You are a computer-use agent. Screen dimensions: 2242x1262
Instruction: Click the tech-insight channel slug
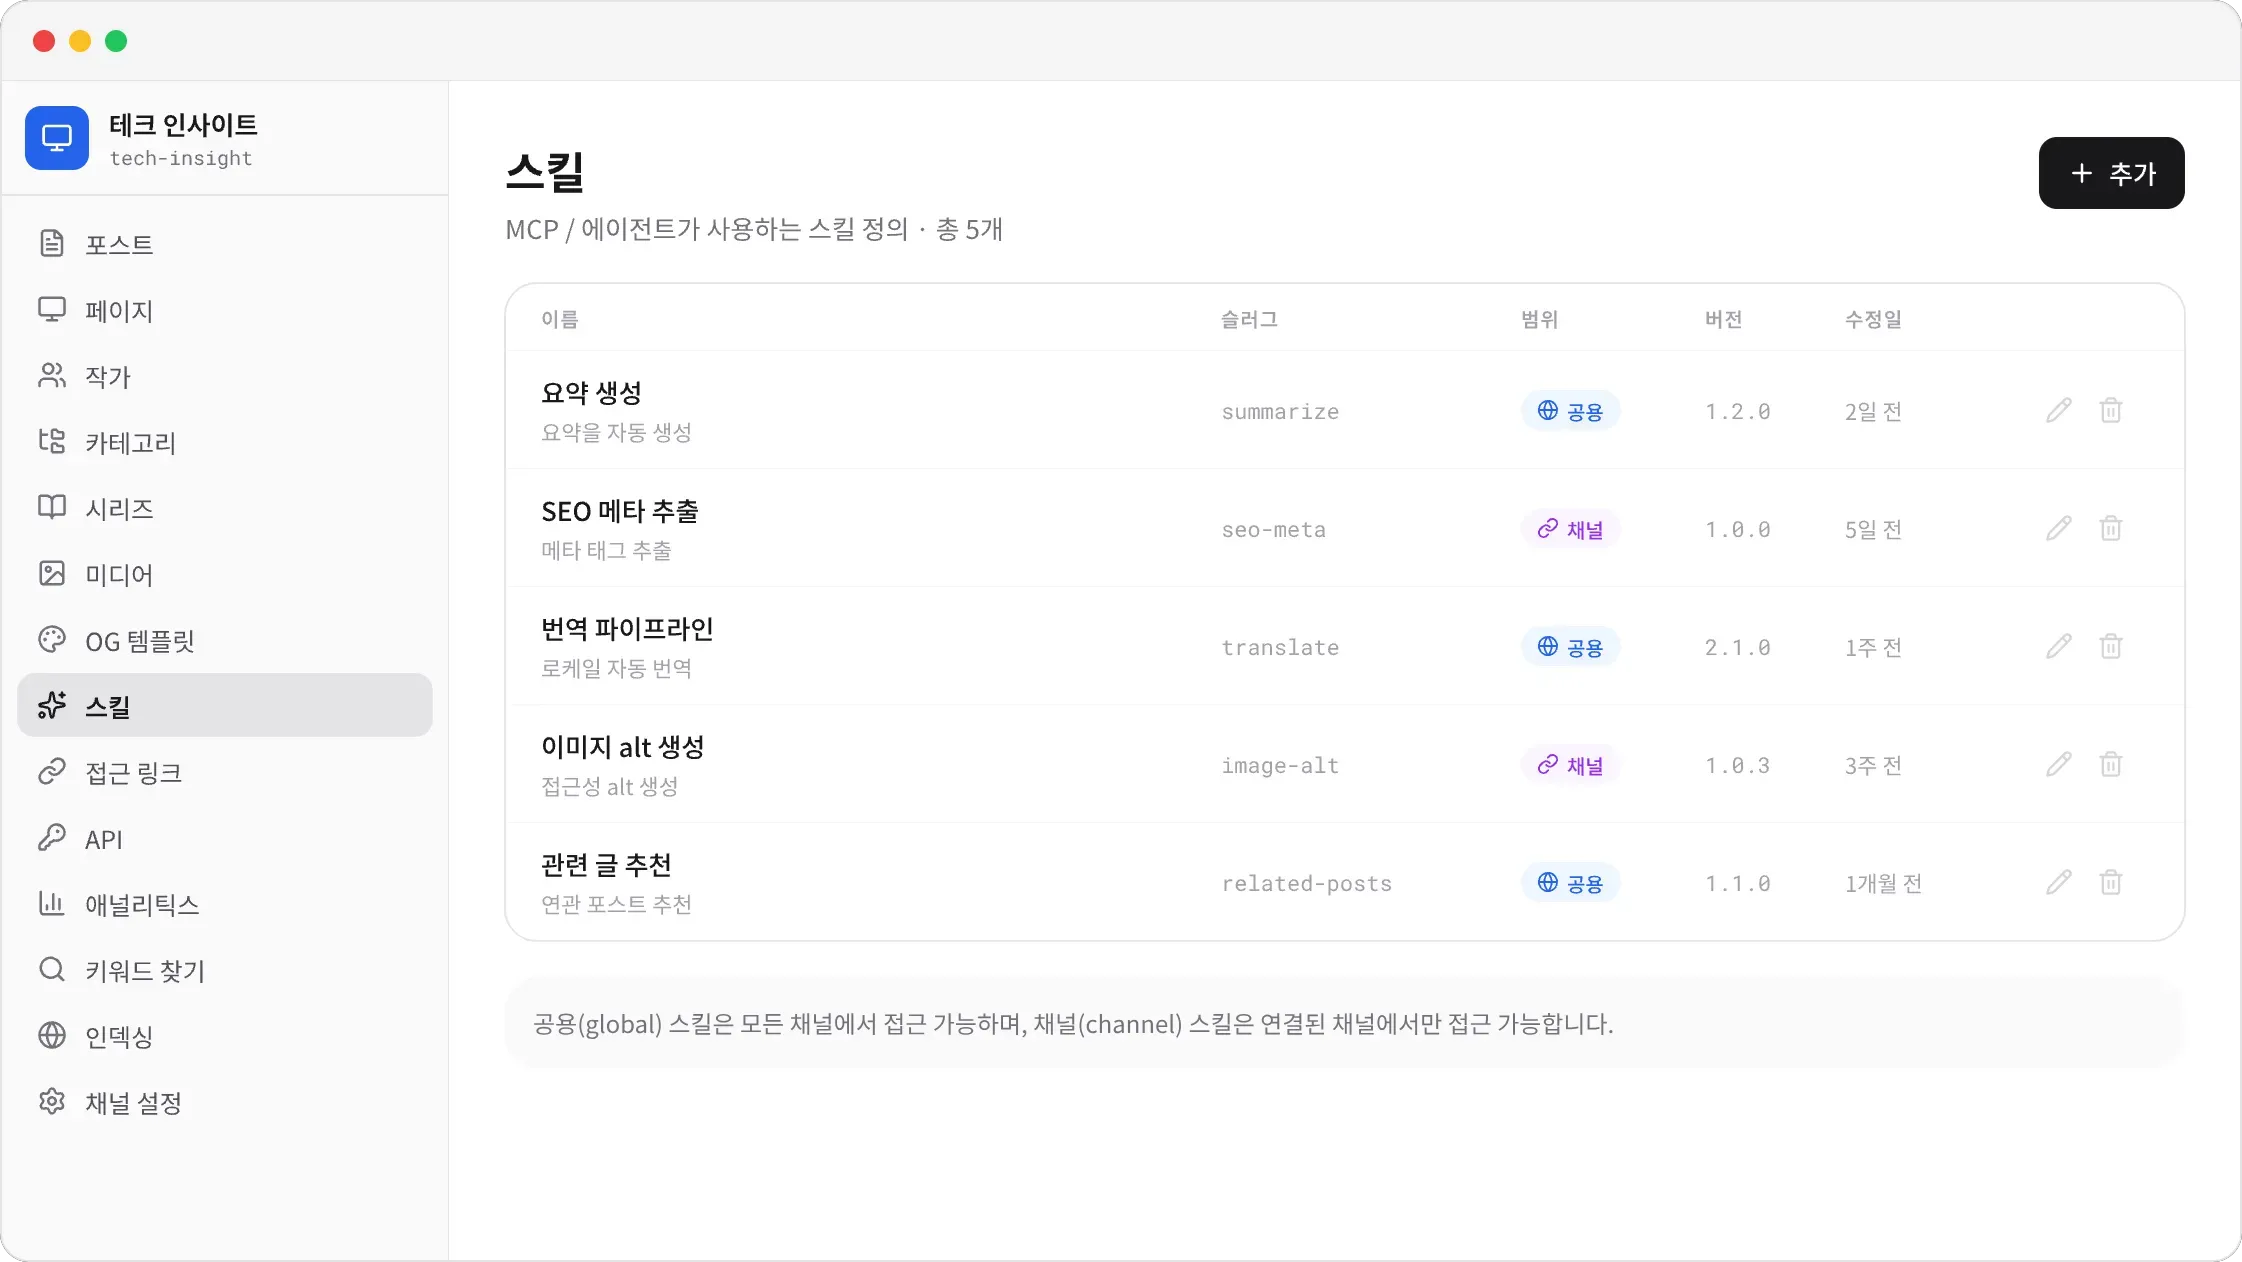181,158
